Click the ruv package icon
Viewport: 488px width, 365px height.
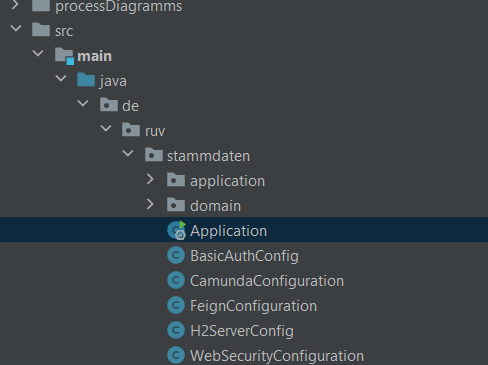(131, 130)
